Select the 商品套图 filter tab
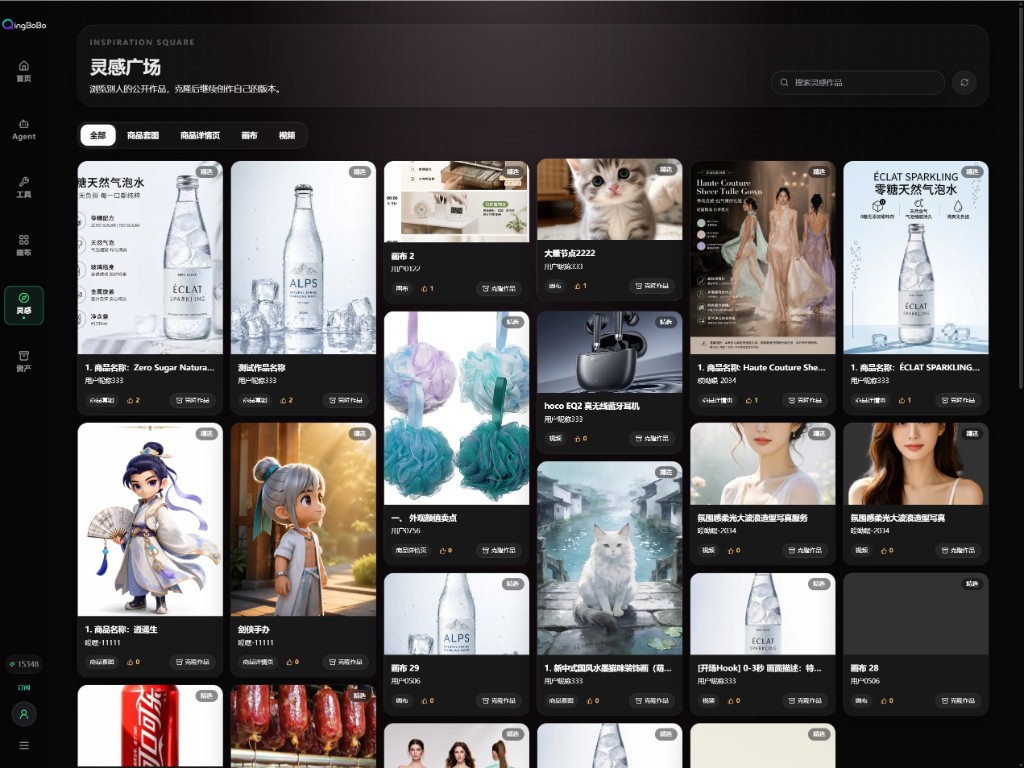 pos(143,135)
